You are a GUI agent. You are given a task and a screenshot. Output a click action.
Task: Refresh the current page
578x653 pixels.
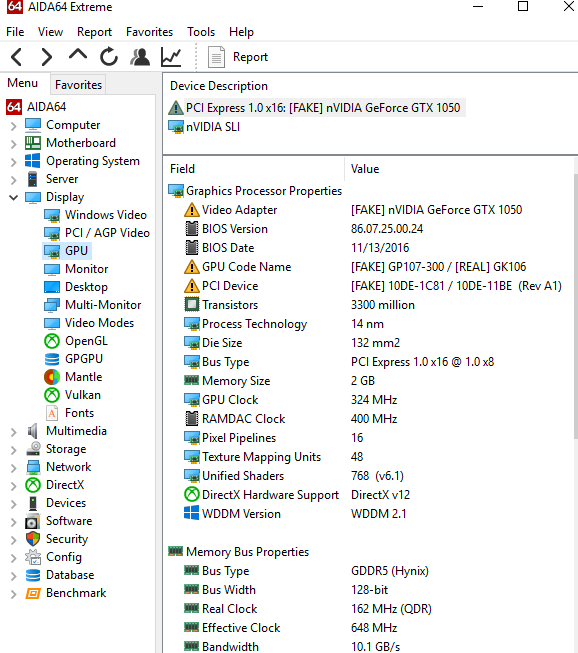pyautogui.click(x=109, y=57)
